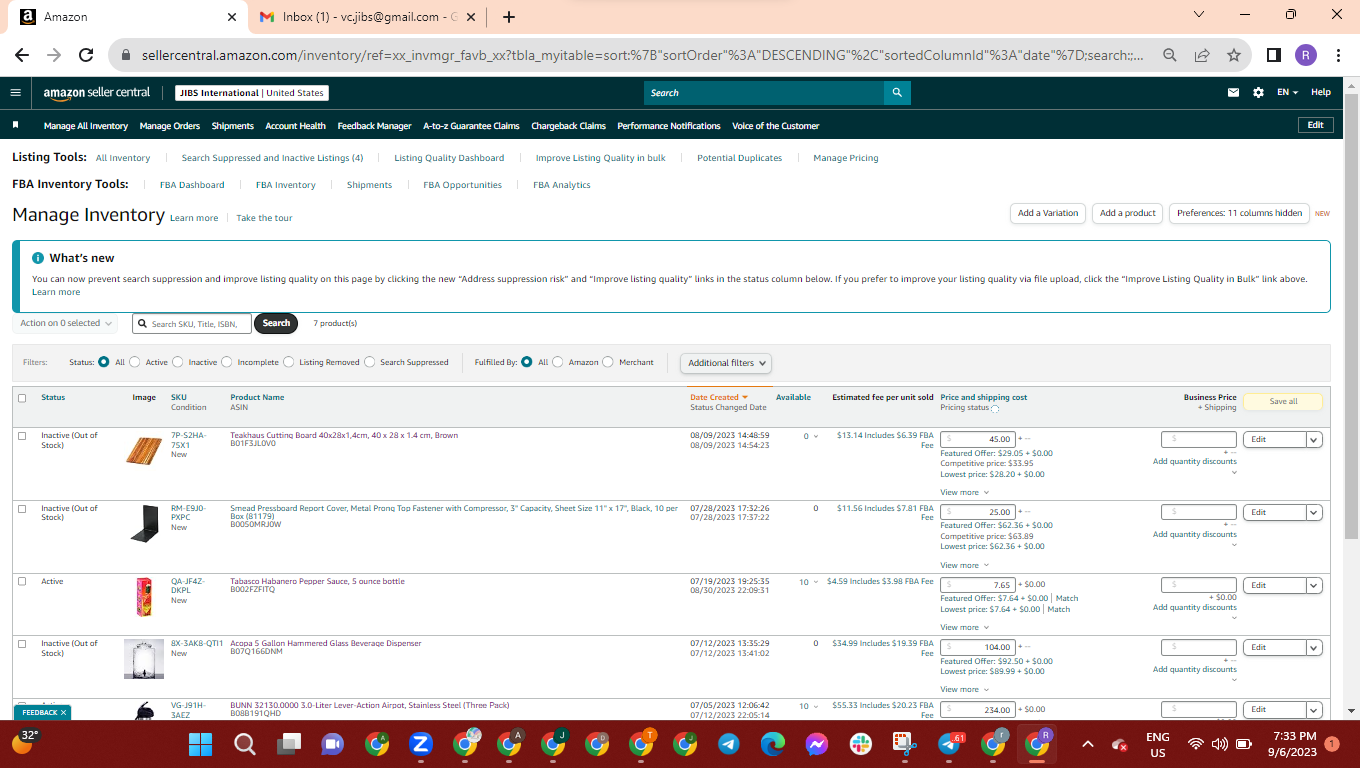1360x768 pixels.
Task: Open Chrome's tab search chevron
Action: 1200,15
